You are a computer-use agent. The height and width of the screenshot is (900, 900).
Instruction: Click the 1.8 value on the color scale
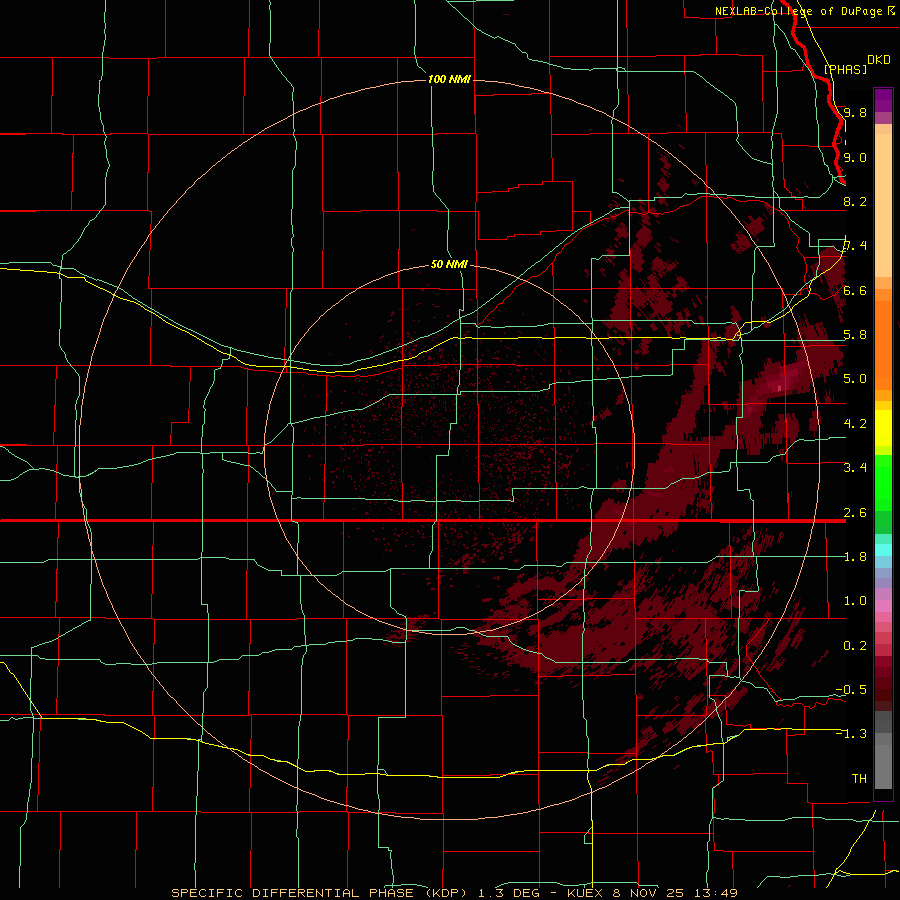coord(855,557)
